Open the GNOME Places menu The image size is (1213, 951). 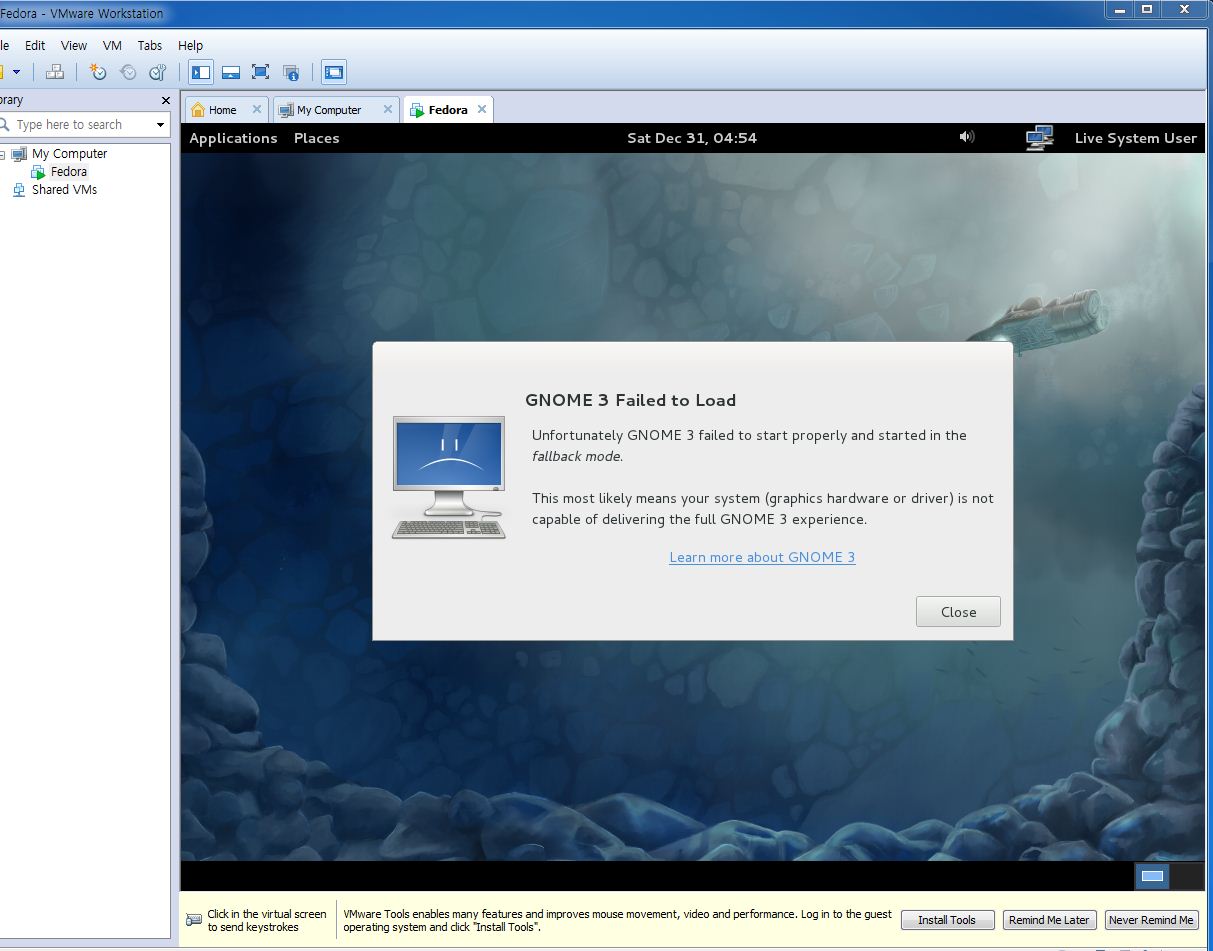[x=316, y=138]
